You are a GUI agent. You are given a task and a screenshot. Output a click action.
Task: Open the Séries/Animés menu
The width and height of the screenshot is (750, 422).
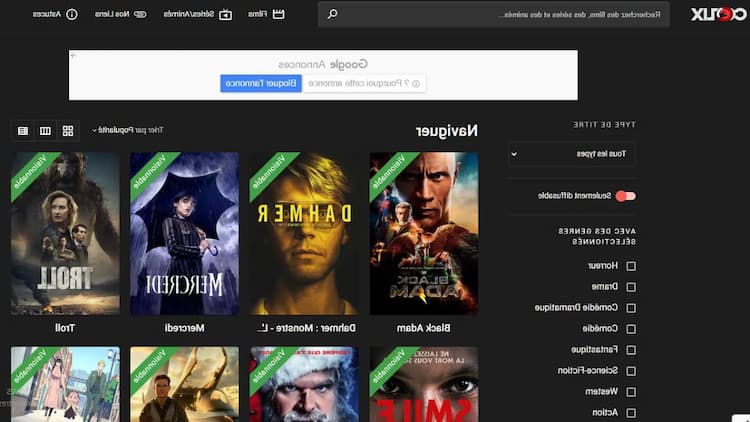(198, 14)
